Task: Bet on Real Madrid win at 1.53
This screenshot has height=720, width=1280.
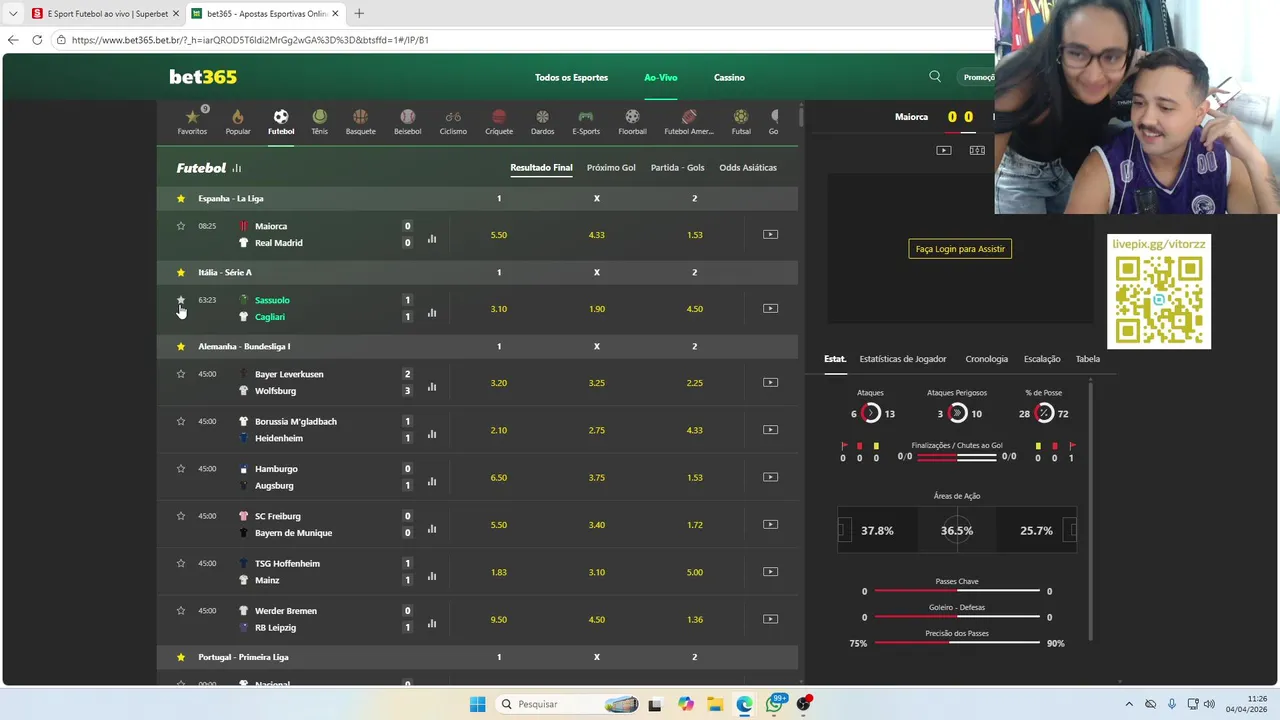Action: click(x=695, y=235)
